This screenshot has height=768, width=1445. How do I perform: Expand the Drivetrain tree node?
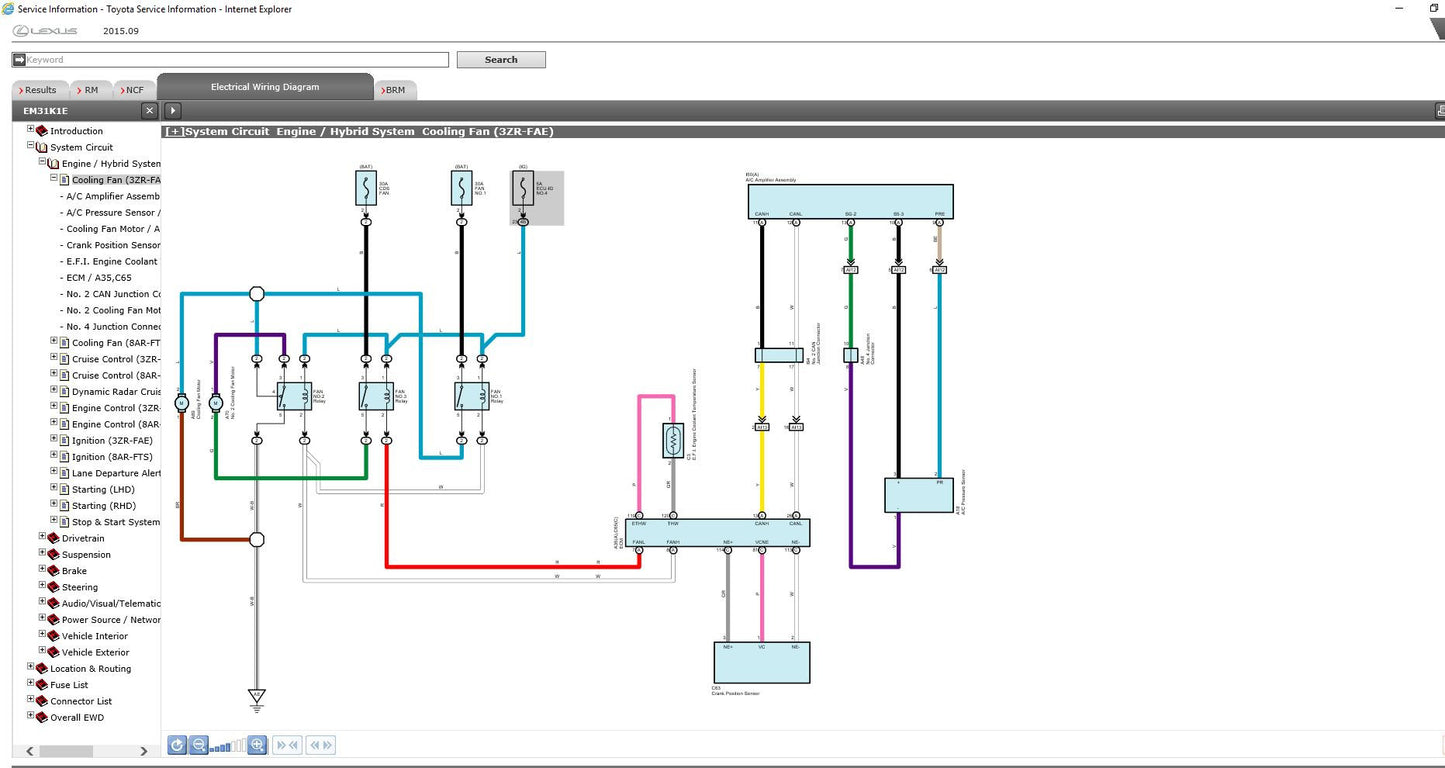tap(43, 538)
